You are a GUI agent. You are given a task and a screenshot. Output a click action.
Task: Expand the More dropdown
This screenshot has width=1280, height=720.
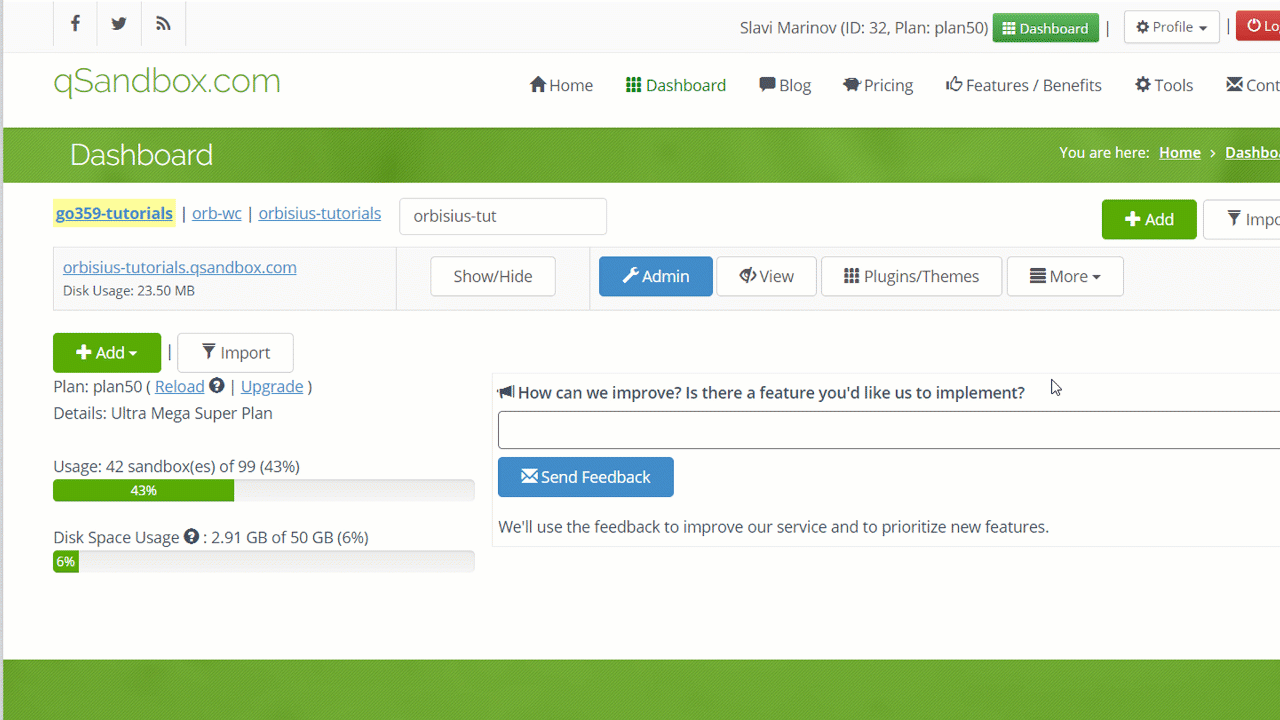pos(1065,276)
